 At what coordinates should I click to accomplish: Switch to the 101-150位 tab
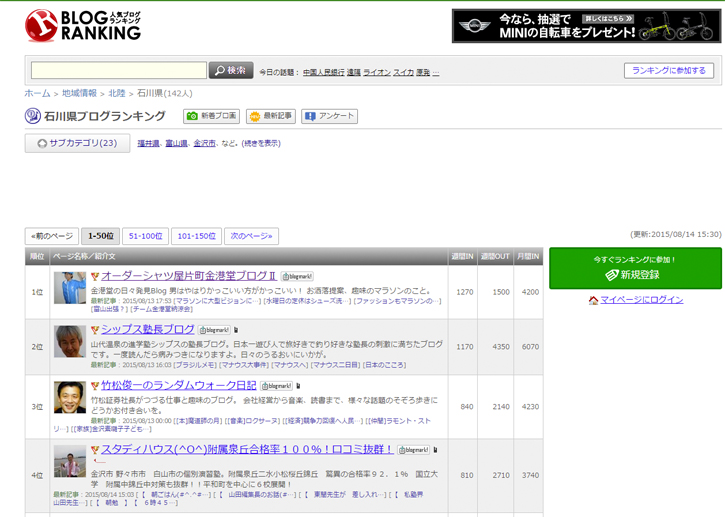(x=197, y=236)
